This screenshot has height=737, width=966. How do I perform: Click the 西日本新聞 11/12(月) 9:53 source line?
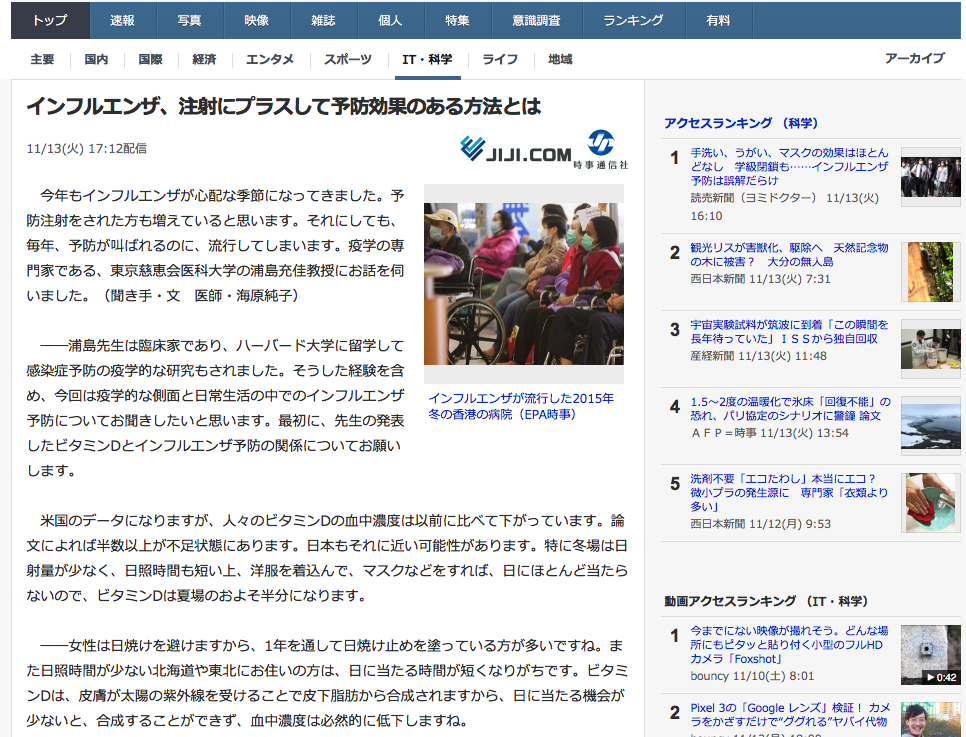point(760,524)
